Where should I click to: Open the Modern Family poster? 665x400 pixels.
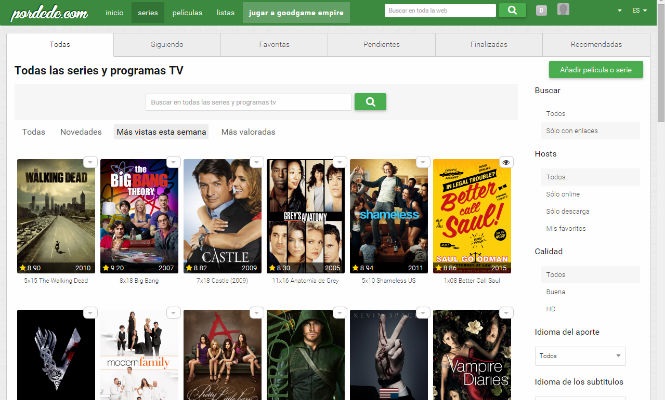point(139,355)
